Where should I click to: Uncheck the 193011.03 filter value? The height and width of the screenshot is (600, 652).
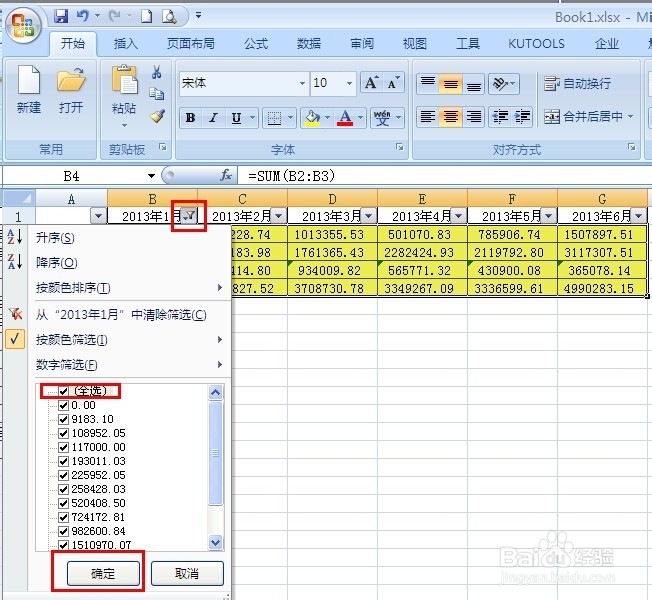64,461
